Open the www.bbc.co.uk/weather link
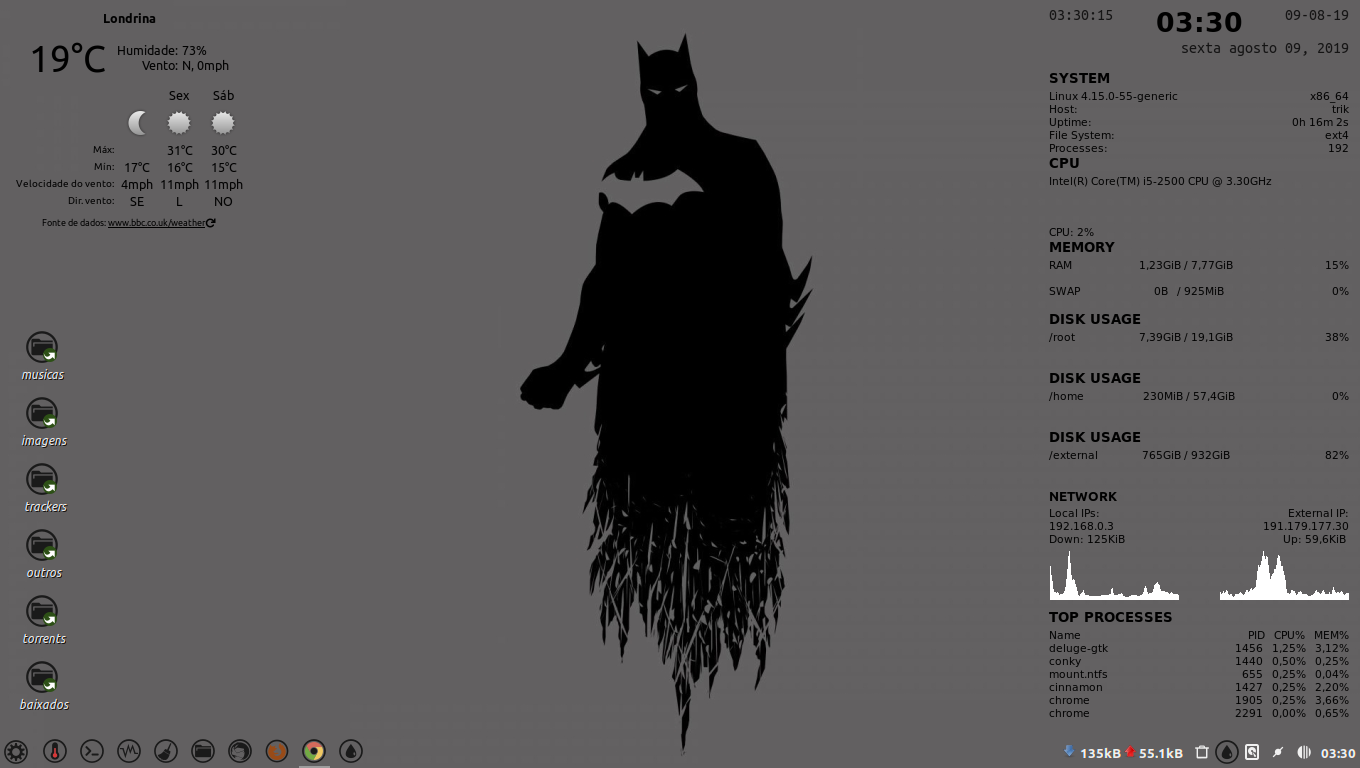 click(x=156, y=223)
